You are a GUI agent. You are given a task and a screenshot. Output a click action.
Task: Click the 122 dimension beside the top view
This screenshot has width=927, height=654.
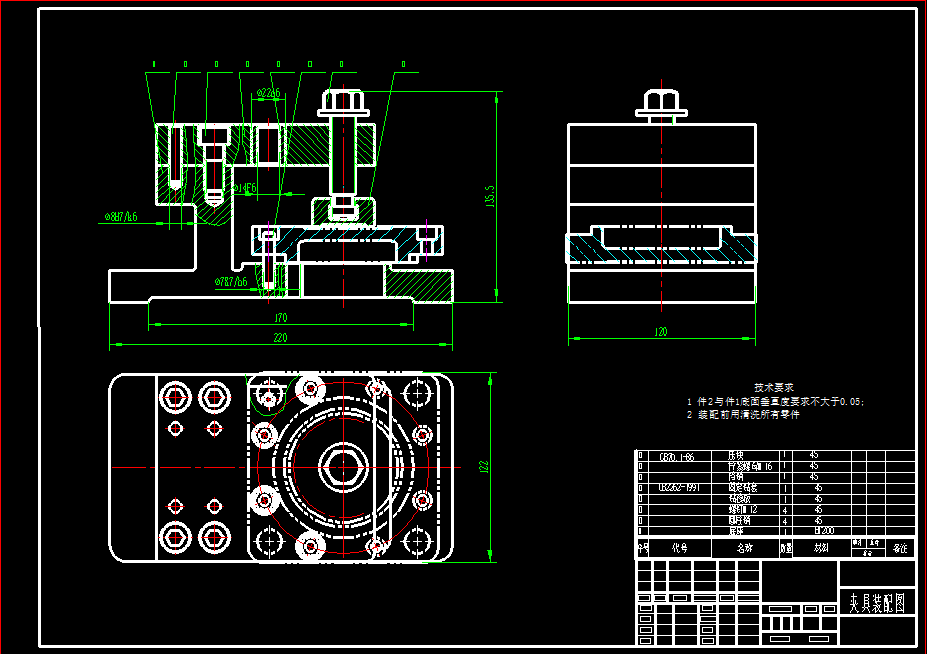pos(484,467)
